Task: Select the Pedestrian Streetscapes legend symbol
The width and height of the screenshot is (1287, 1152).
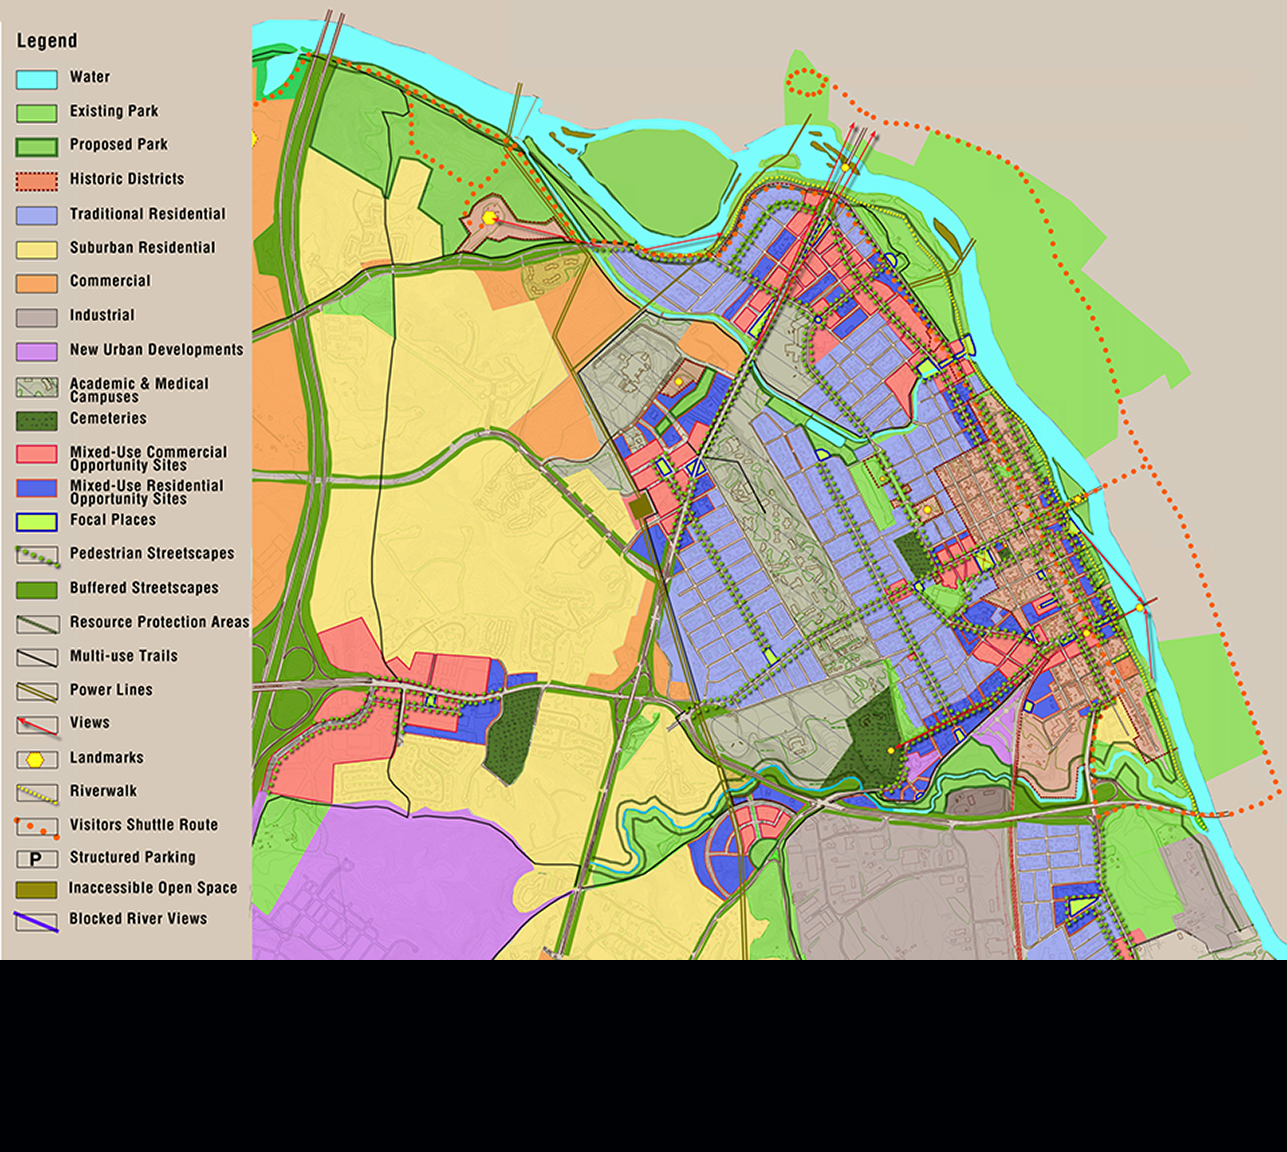Action: tap(36, 557)
